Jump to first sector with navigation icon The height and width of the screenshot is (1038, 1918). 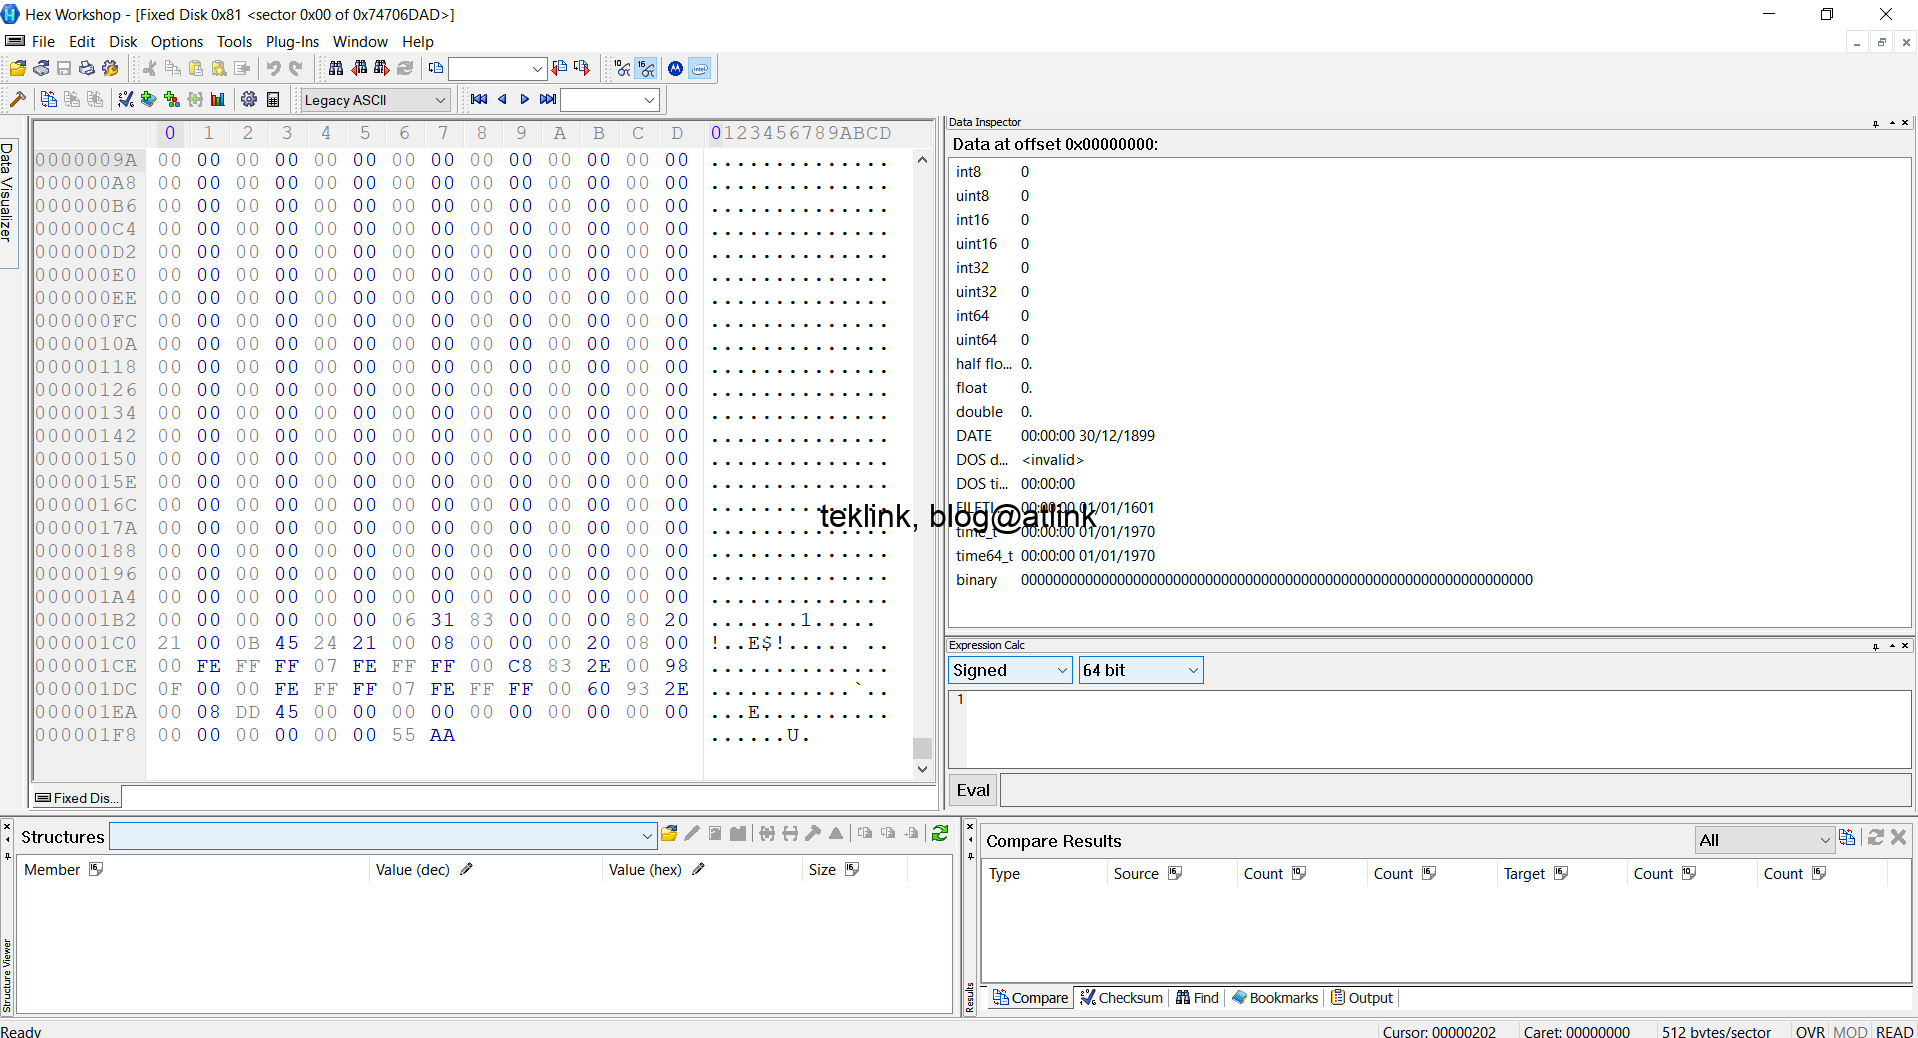[x=479, y=99]
